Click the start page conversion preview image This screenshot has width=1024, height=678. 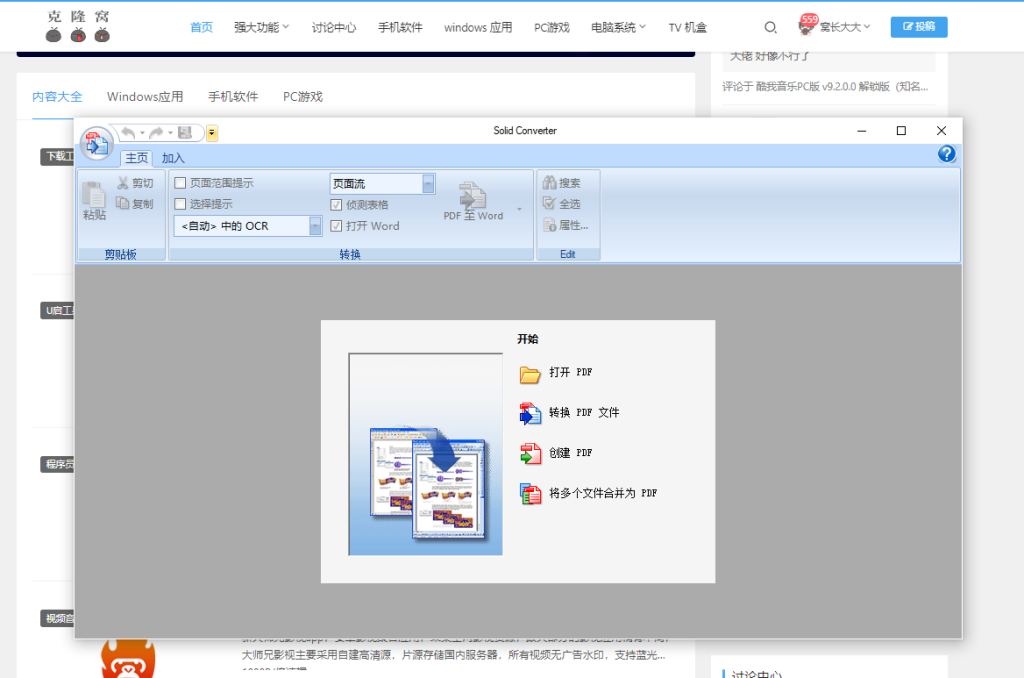tap(425, 454)
